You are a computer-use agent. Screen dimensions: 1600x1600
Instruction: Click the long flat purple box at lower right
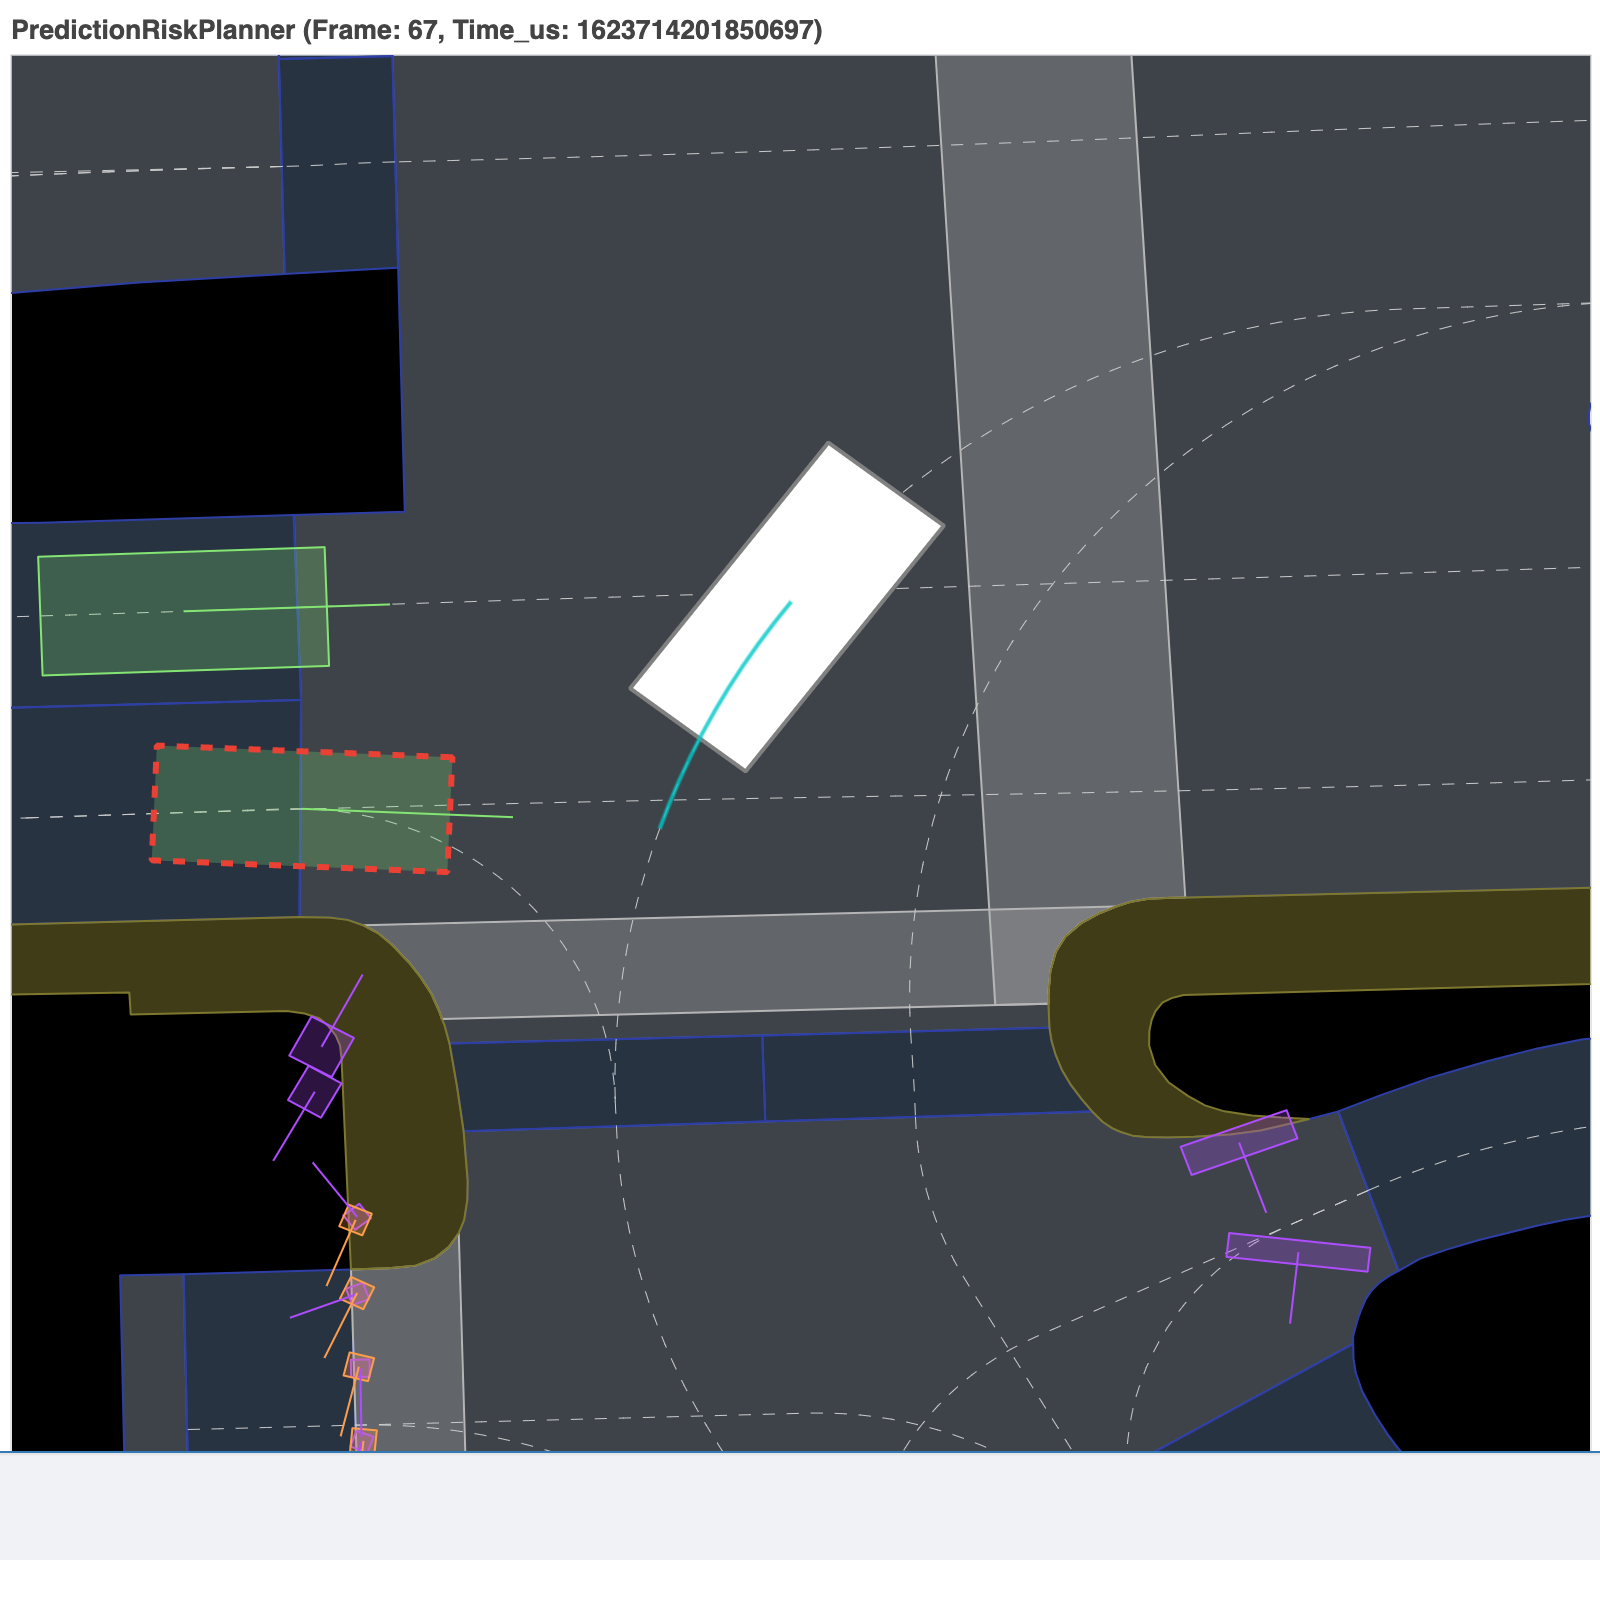point(1297,1252)
